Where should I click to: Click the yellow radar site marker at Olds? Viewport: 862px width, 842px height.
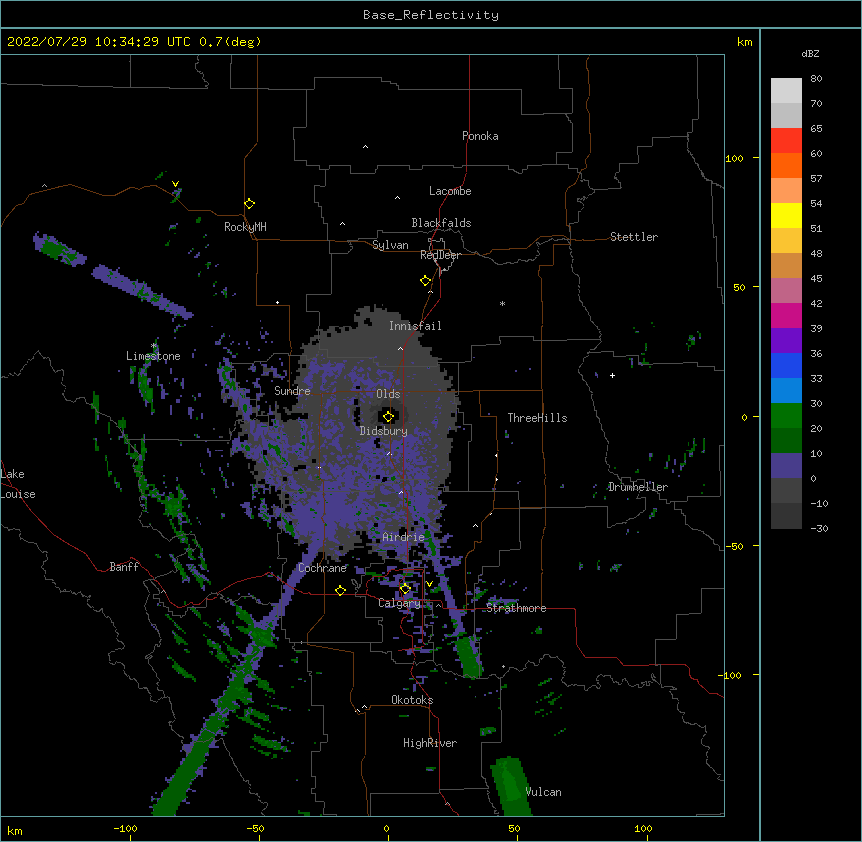[x=388, y=416]
